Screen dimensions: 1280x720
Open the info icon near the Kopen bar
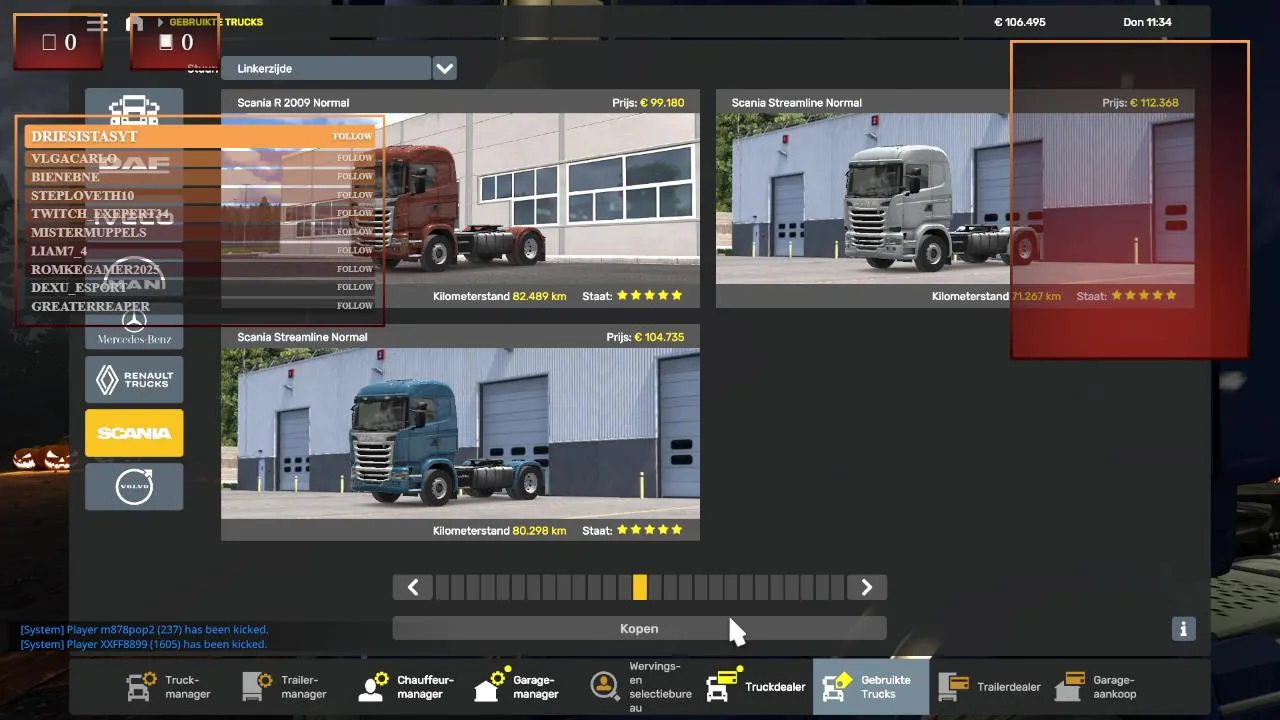(1183, 628)
